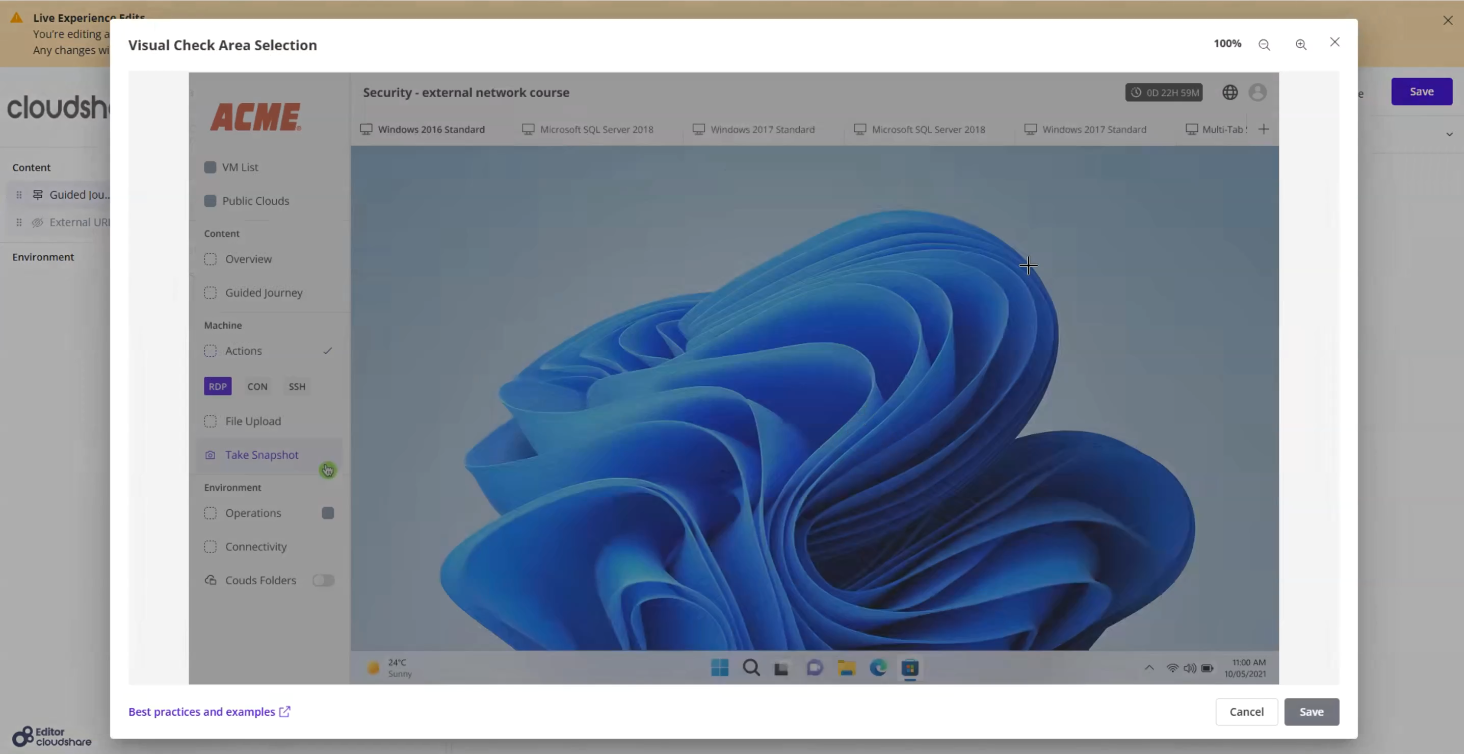Click the 100% zoom level value
Image resolution: width=1464 pixels, height=754 pixels.
tap(1227, 44)
